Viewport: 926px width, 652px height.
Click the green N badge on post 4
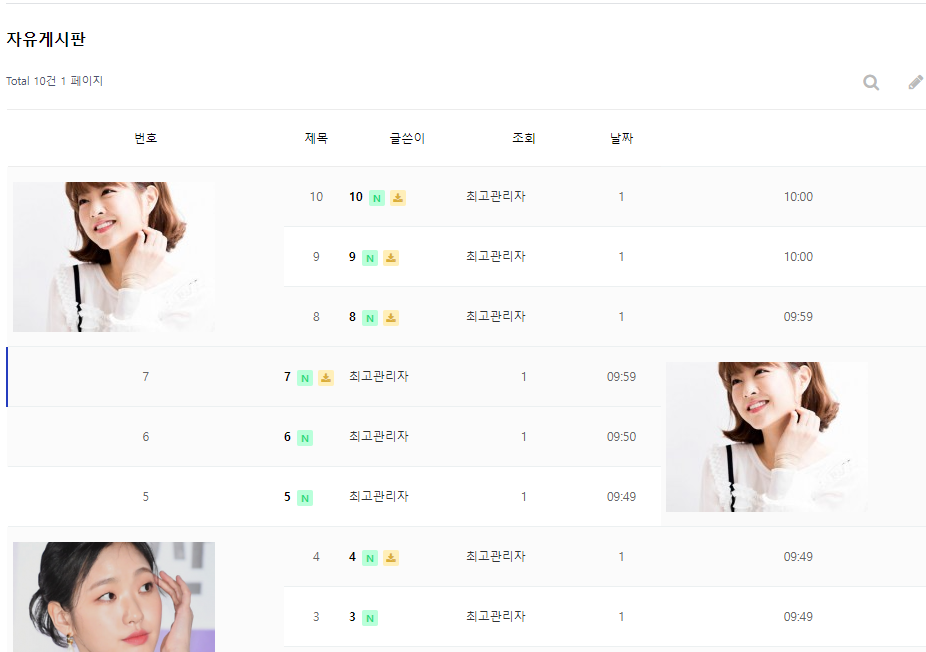point(370,558)
